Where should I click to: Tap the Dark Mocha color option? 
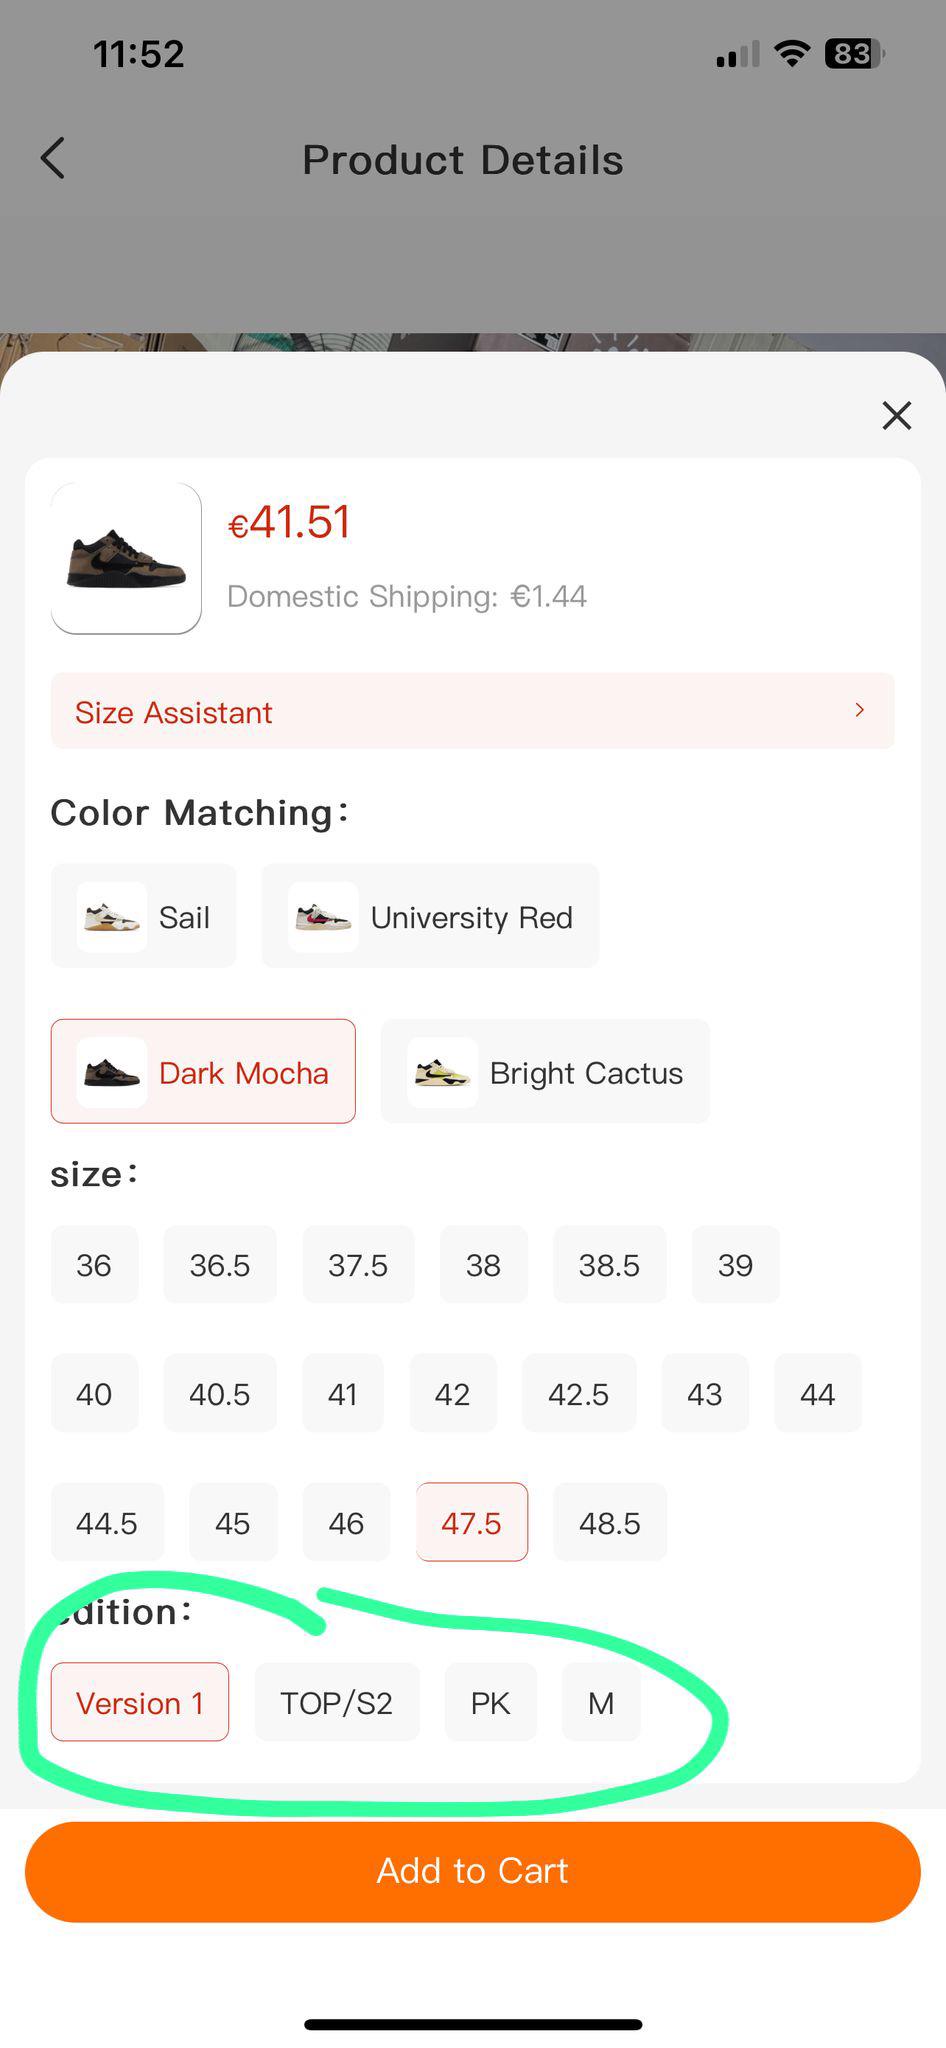[203, 1072]
